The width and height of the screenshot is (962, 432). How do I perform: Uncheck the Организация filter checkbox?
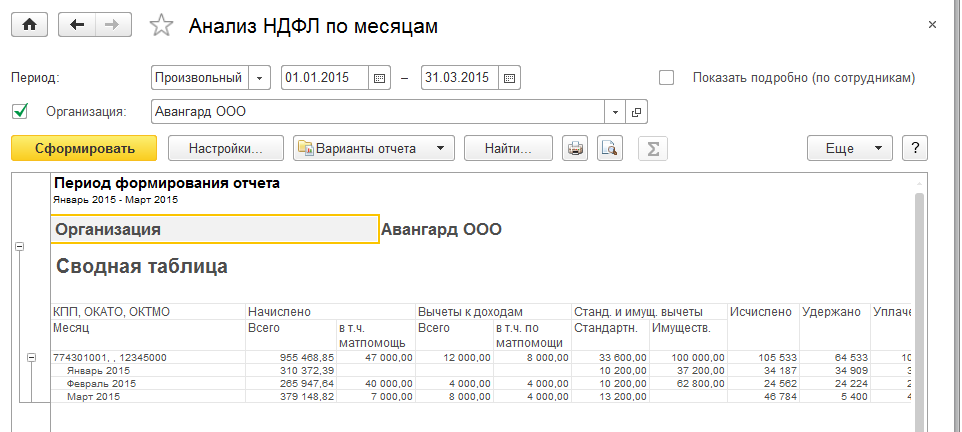[20, 112]
